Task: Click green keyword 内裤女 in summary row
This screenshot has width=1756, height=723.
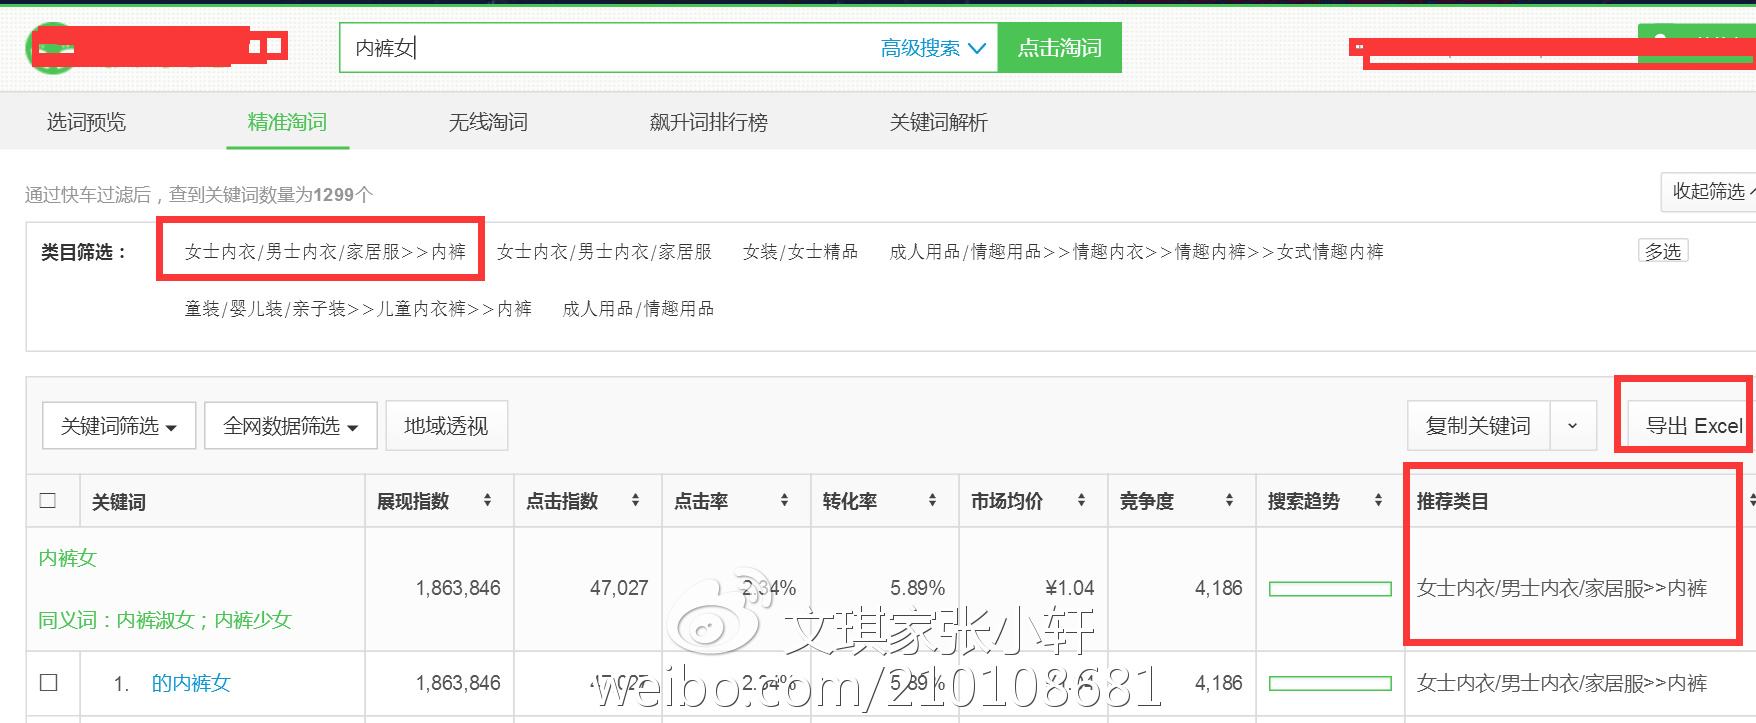Action: tap(67, 558)
